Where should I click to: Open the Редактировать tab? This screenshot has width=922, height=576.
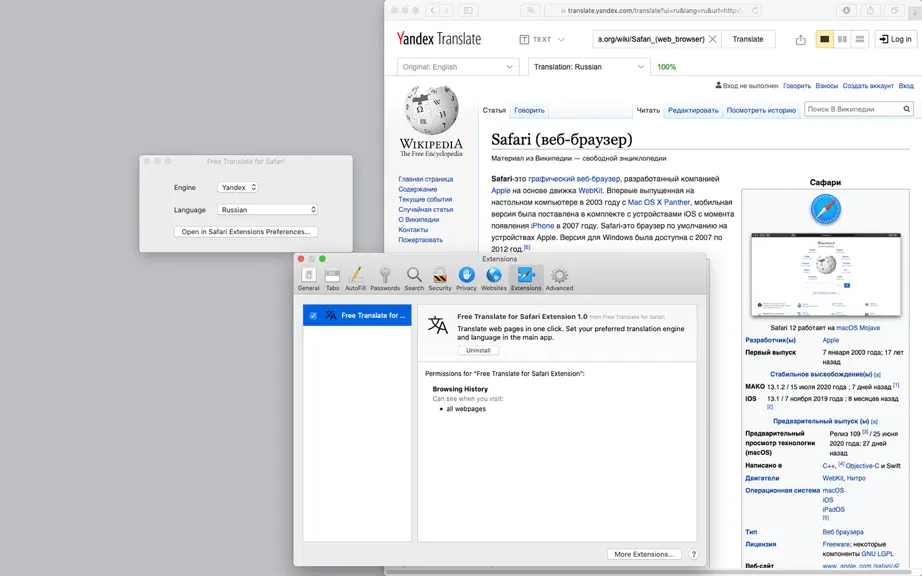pyautogui.click(x=693, y=110)
